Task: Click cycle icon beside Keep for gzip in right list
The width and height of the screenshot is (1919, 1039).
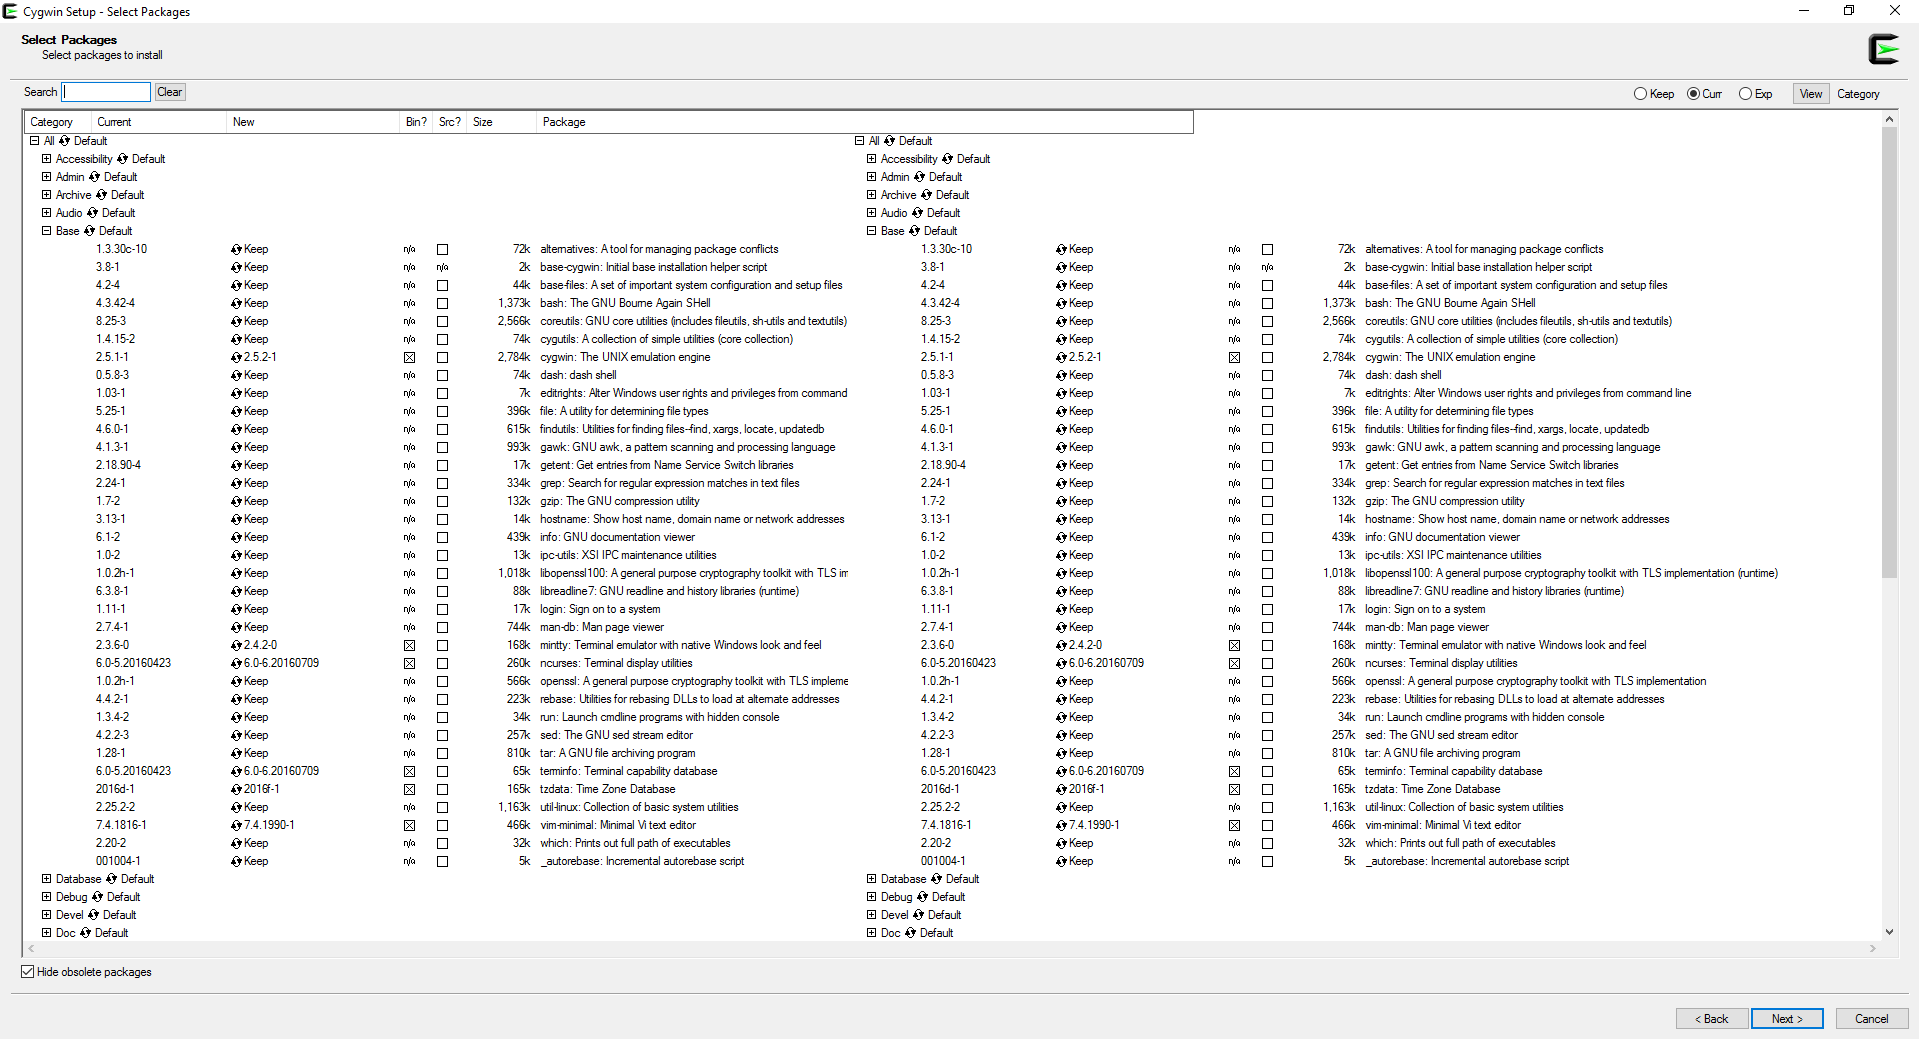Action: [x=1062, y=501]
